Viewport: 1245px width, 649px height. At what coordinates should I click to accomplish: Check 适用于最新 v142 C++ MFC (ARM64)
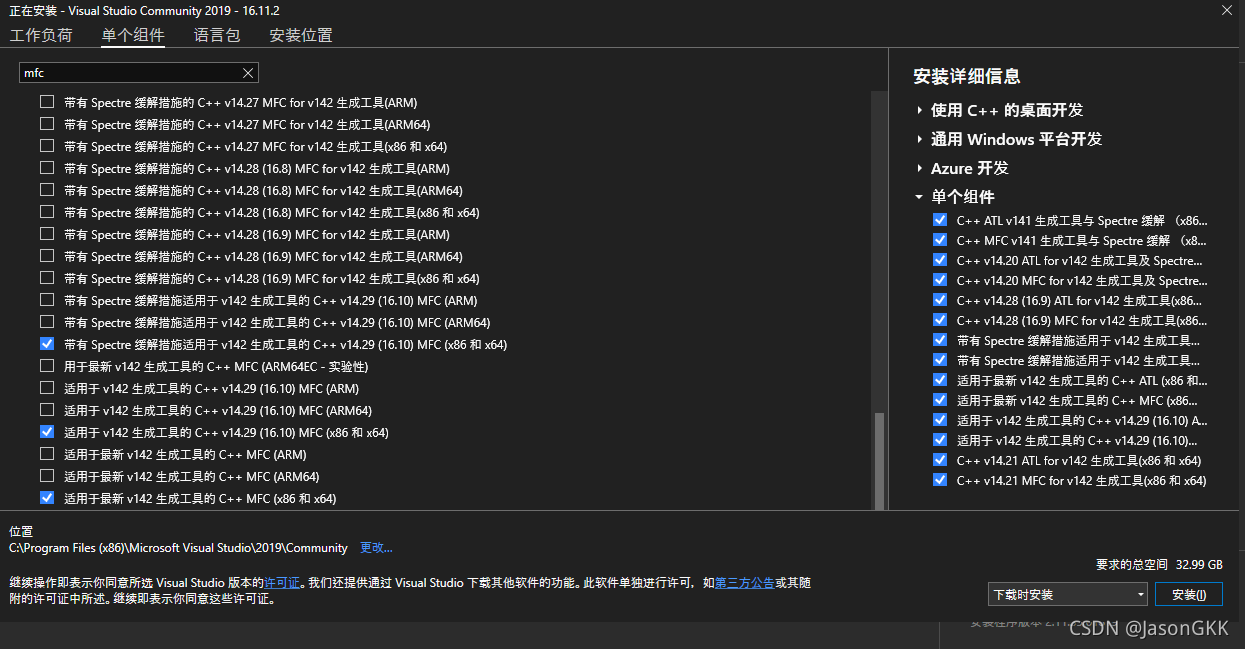[47, 476]
